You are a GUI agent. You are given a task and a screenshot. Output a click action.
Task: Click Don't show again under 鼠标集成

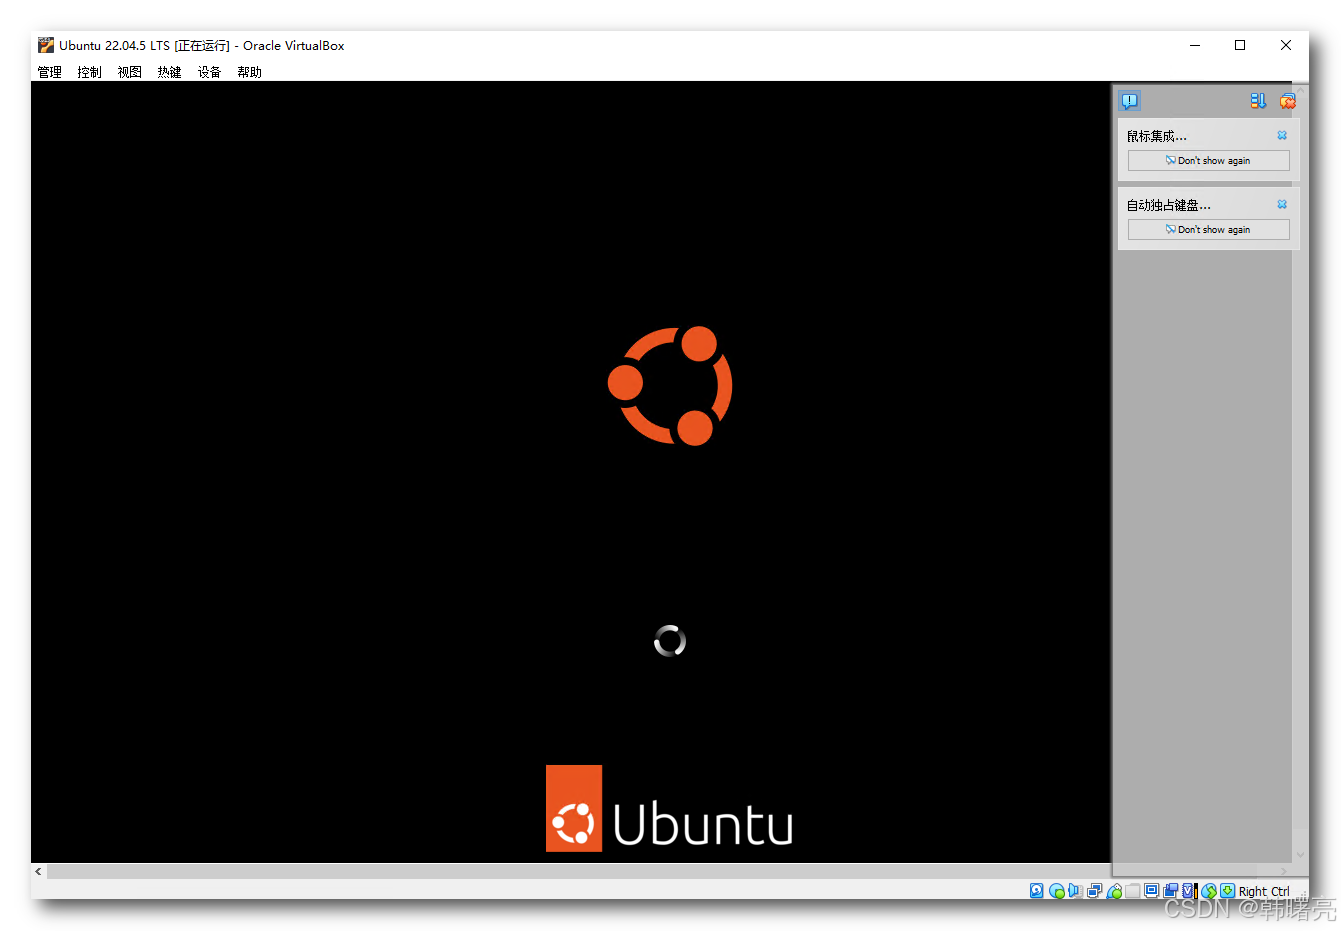[1208, 160]
